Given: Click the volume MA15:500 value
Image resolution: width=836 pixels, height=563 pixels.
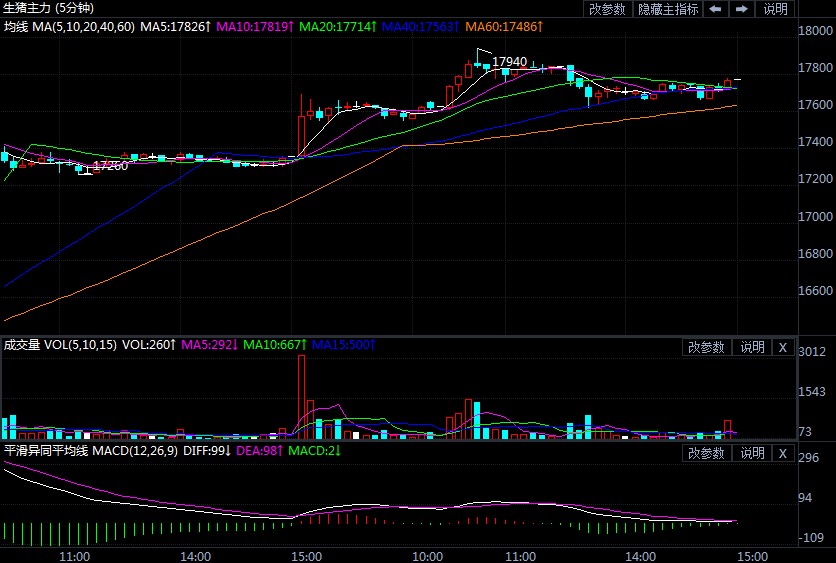Looking at the screenshot, I should (x=343, y=345).
